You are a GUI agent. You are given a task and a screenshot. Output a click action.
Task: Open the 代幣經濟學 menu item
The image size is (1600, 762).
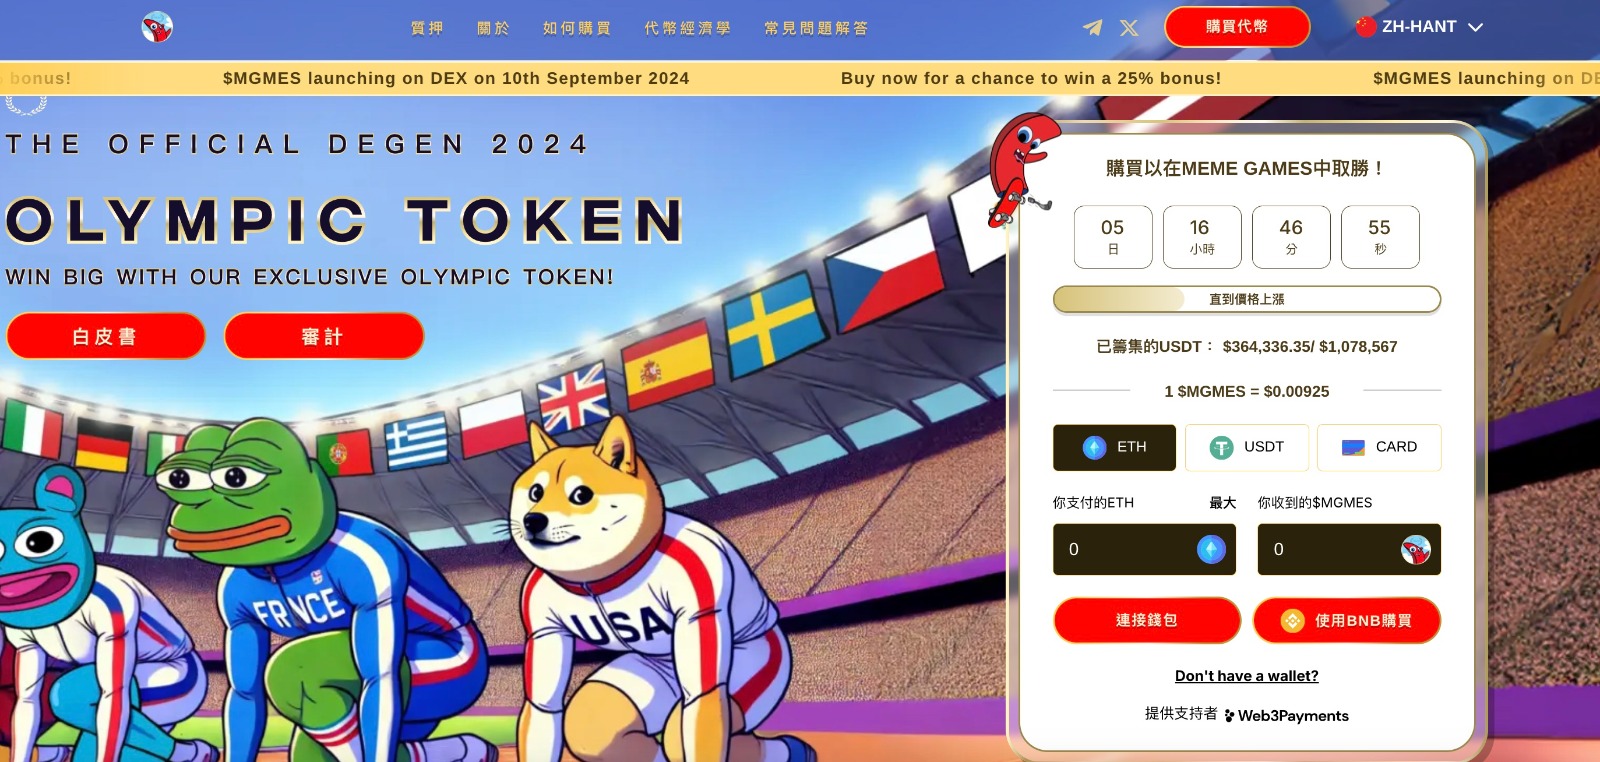coord(688,28)
